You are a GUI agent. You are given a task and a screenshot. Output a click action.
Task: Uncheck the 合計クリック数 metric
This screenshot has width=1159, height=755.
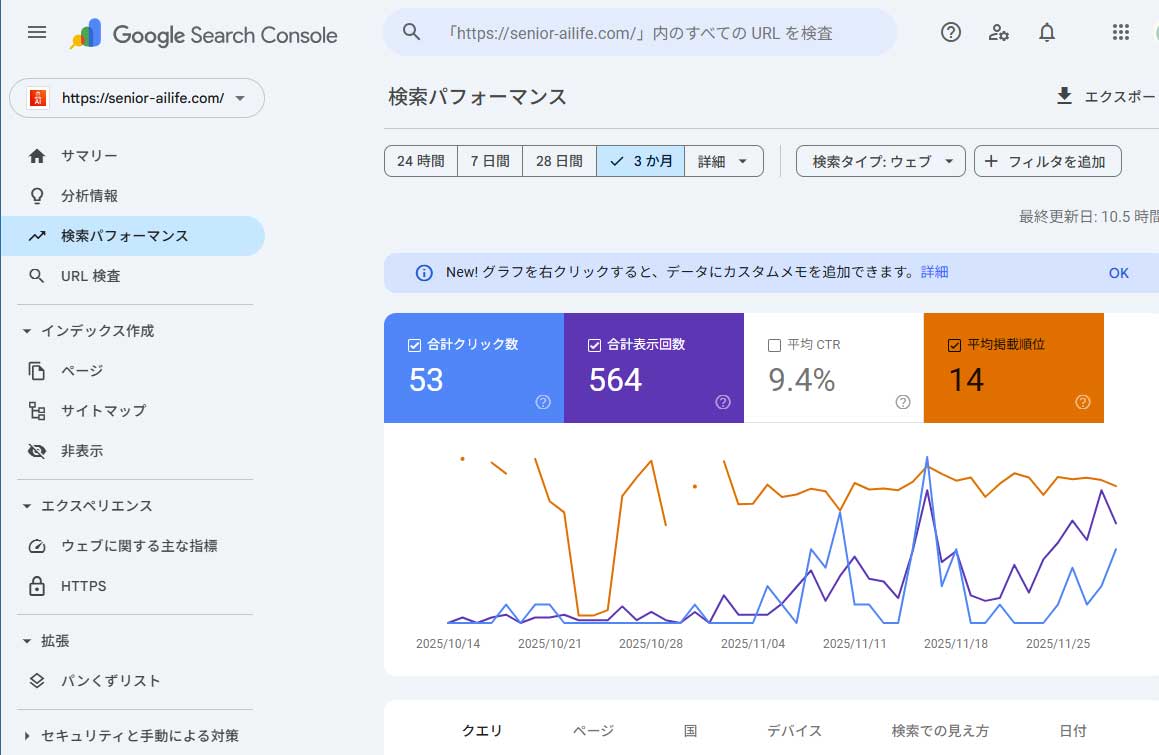click(x=414, y=344)
